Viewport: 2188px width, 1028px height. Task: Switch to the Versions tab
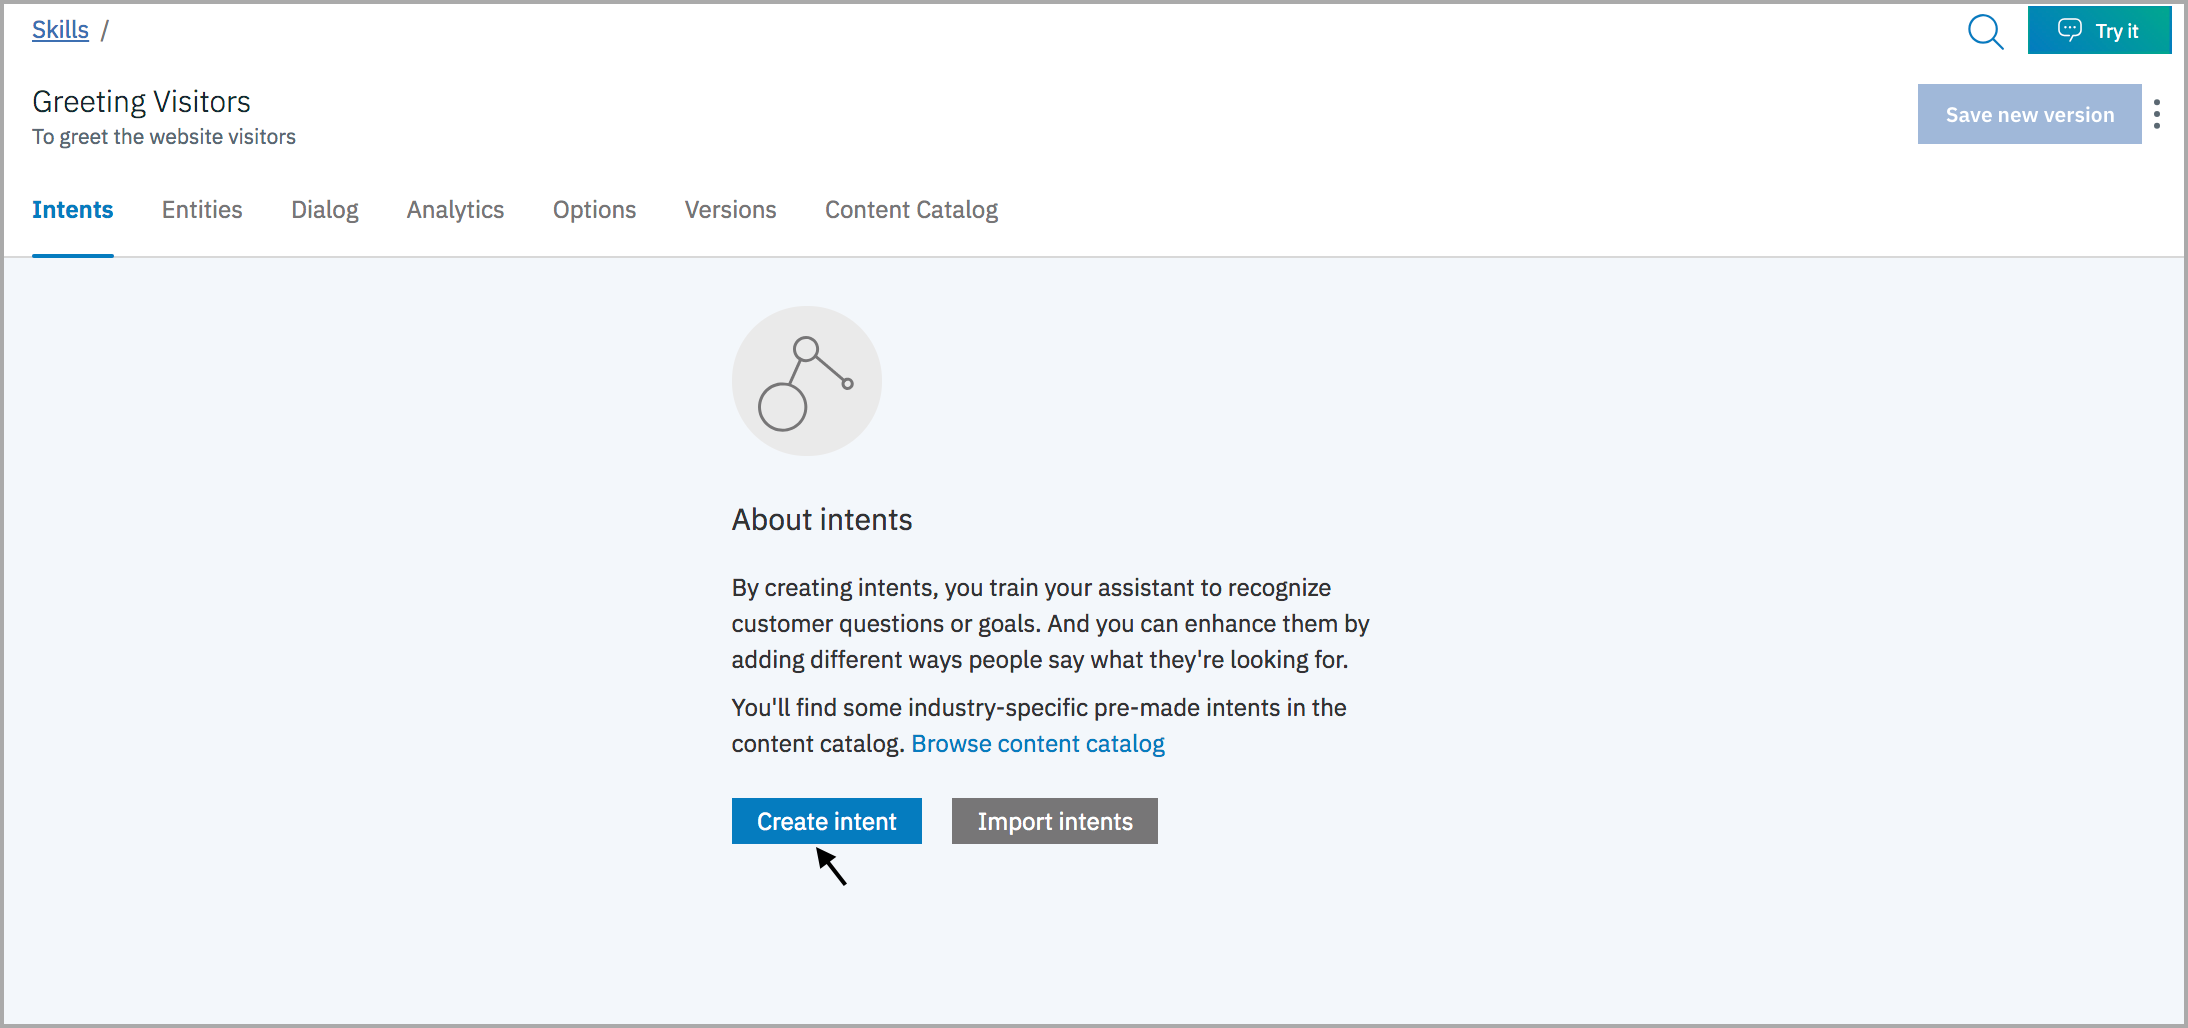[730, 210]
